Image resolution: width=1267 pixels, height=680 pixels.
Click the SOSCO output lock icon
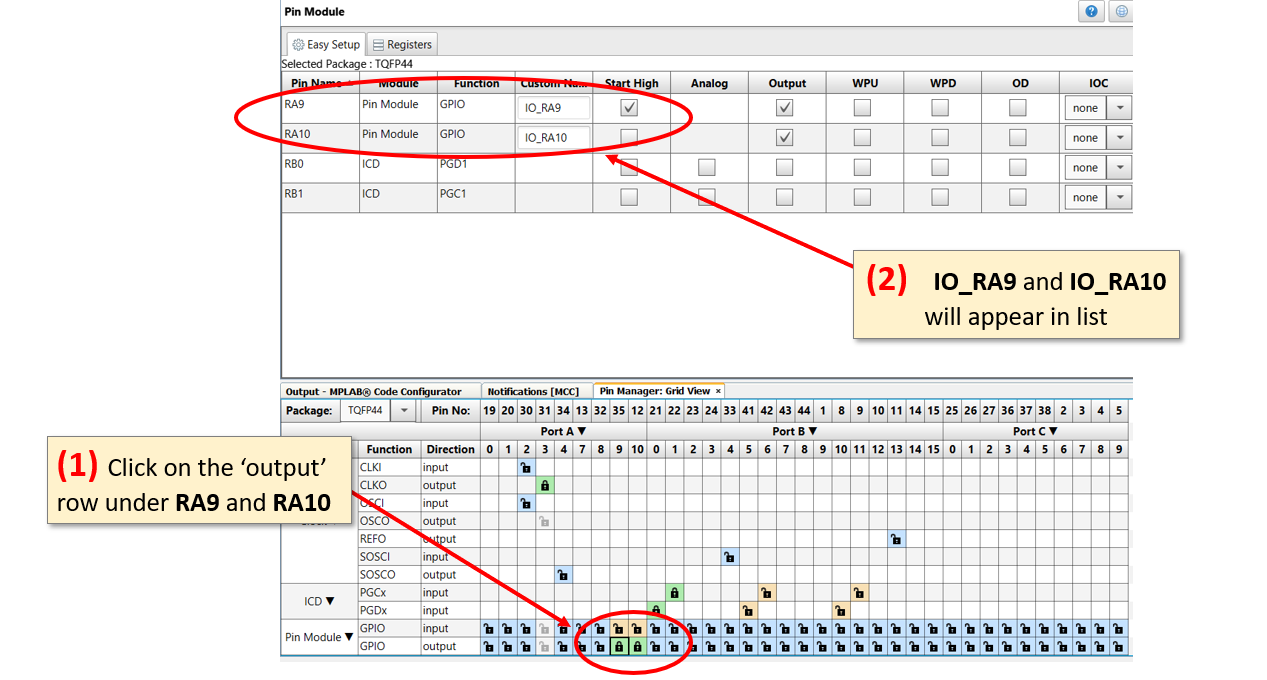(563, 575)
